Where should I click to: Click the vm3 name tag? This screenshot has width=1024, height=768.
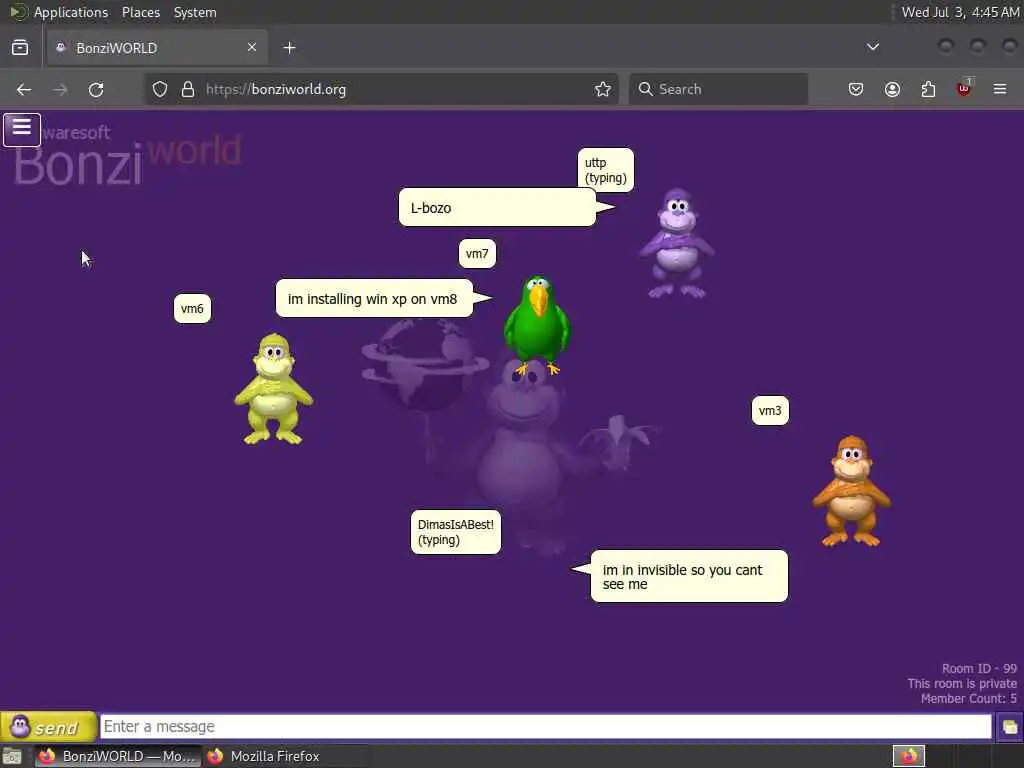(770, 411)
